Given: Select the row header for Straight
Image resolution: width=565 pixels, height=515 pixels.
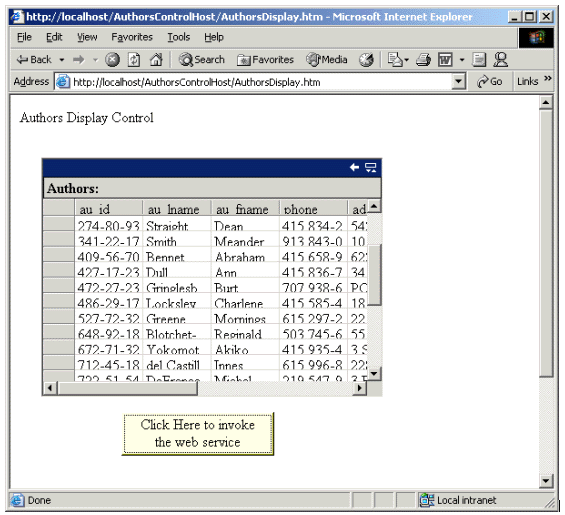Looking at the screenshot, I should pos(59,223).
